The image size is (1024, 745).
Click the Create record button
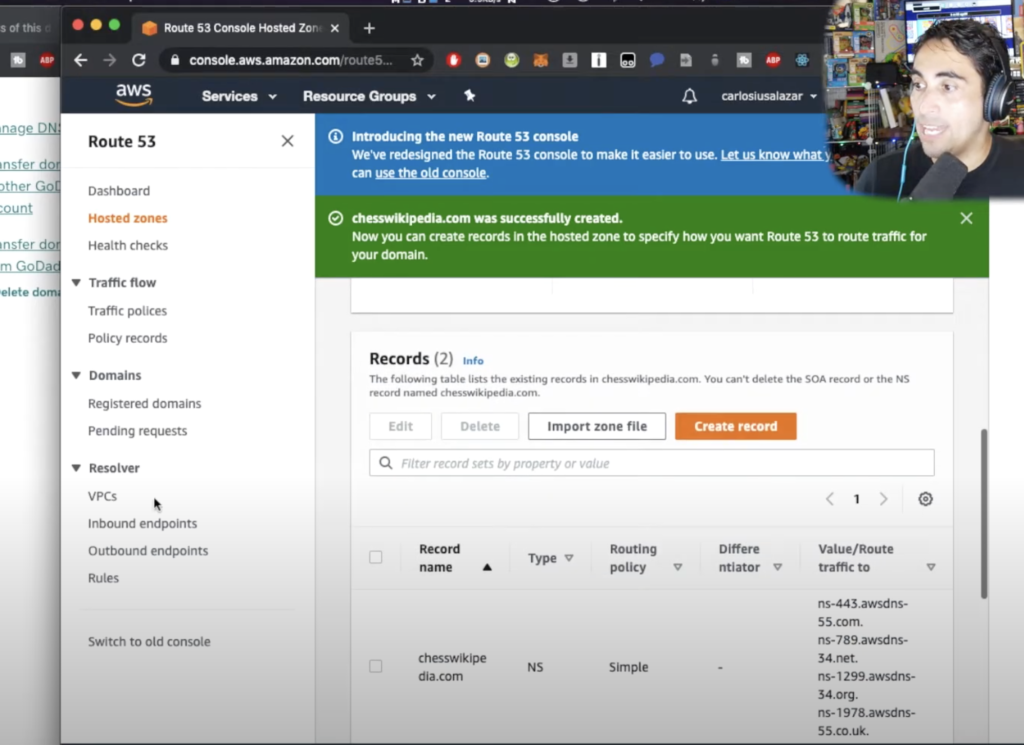735,426
